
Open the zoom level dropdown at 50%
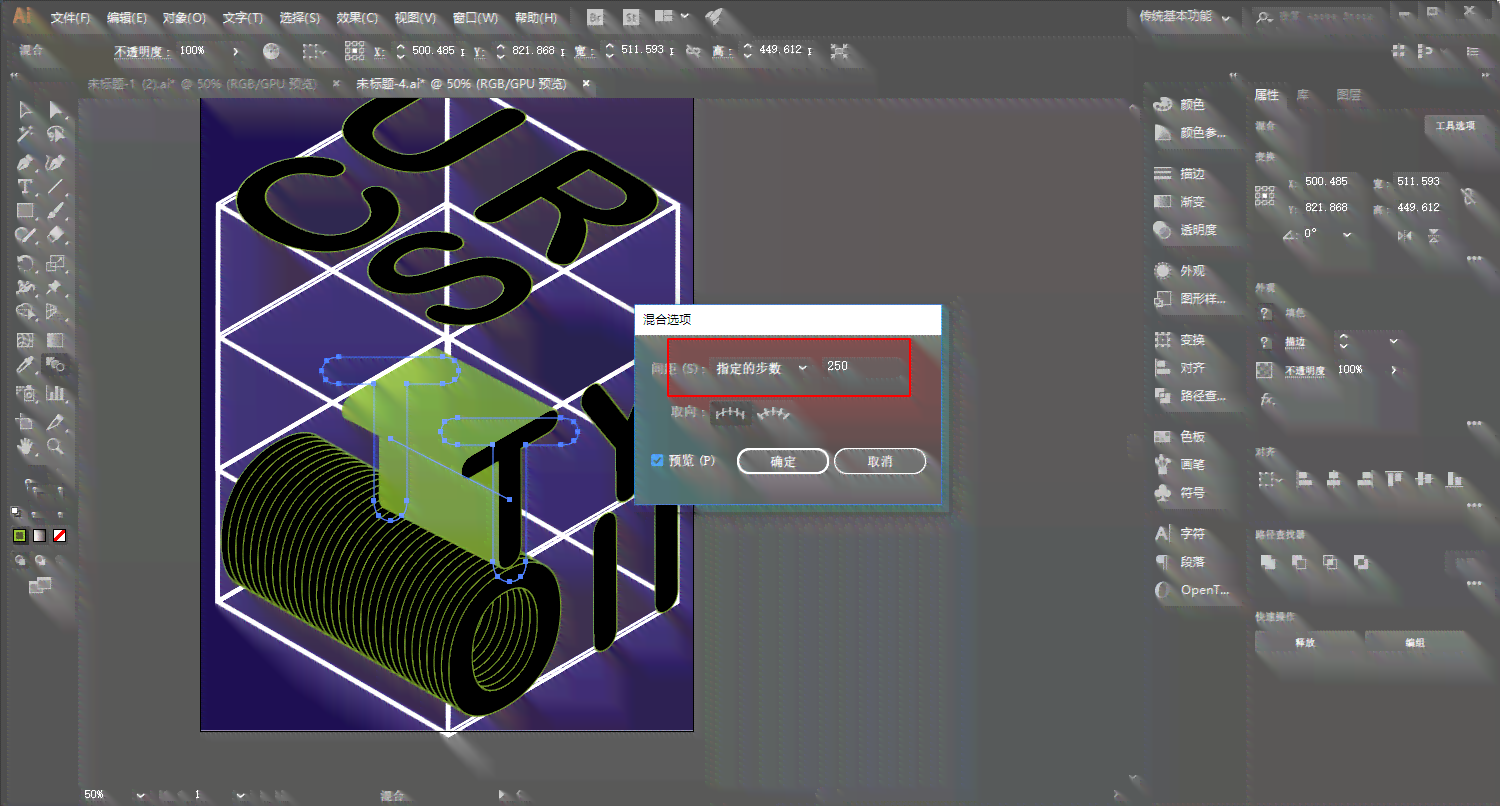(139, 795)
